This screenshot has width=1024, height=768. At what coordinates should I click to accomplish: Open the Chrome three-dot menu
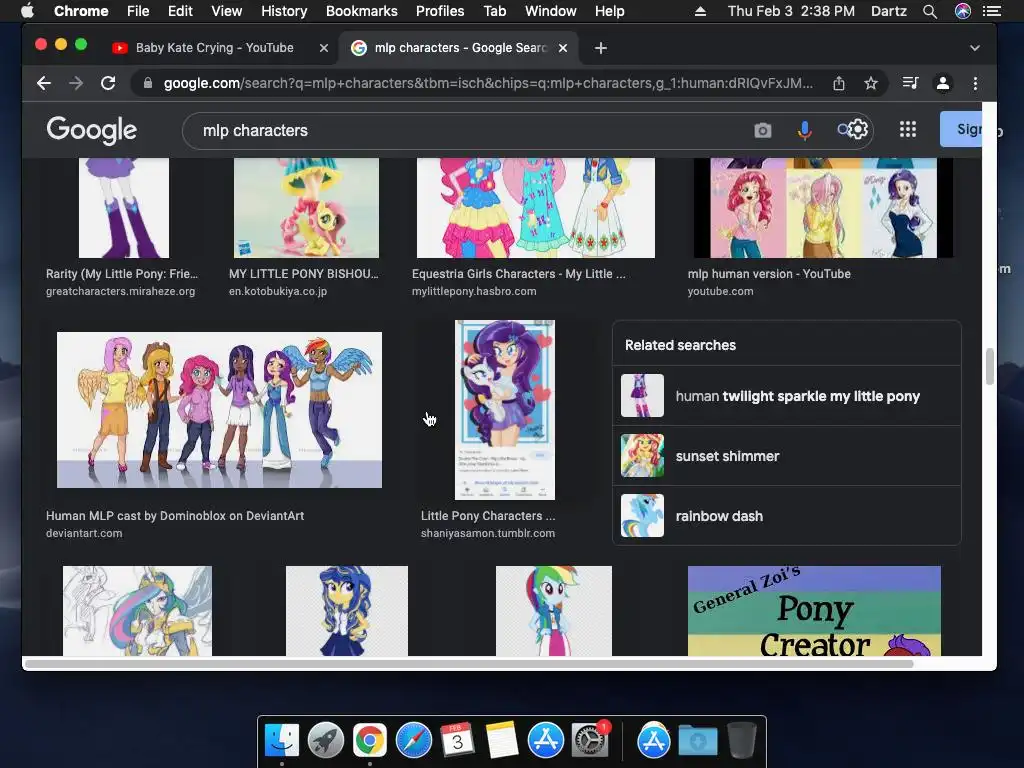point(975,83)
